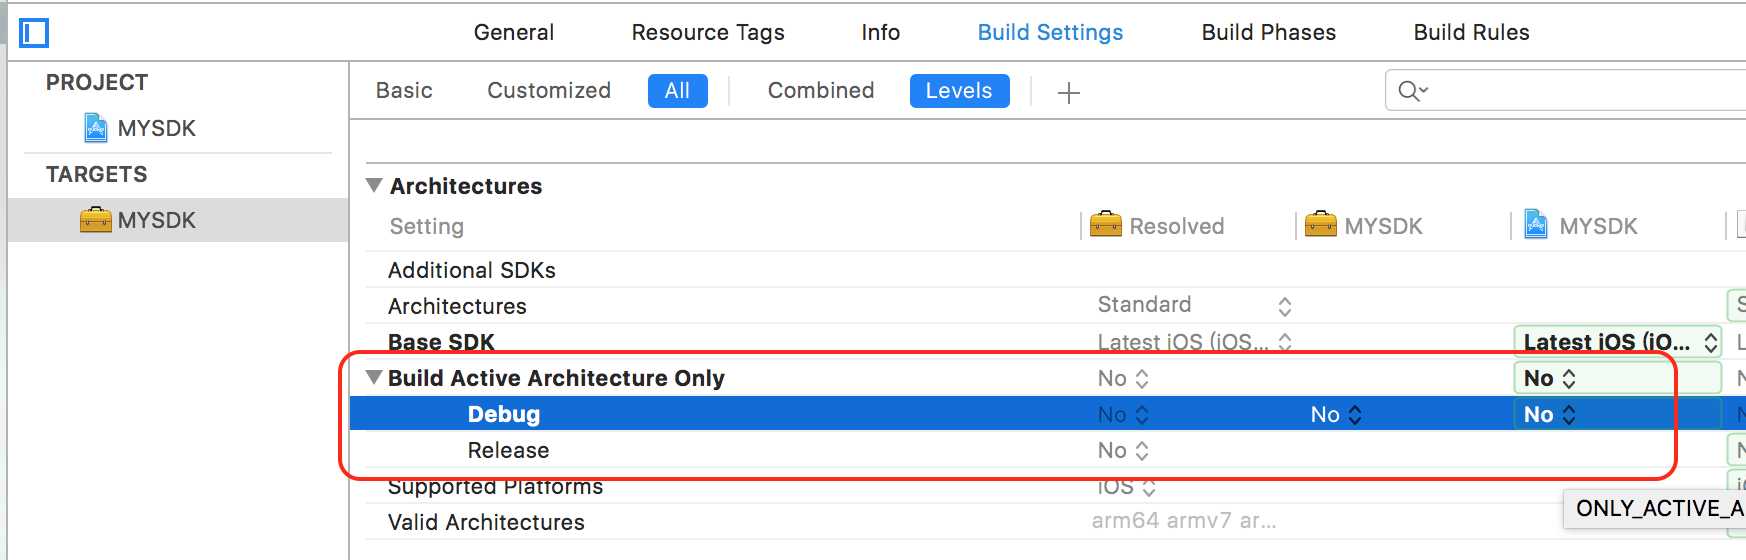Open the Build Phases tab
This screenshot has height=560, width=1746.
tap(1268, 33)
